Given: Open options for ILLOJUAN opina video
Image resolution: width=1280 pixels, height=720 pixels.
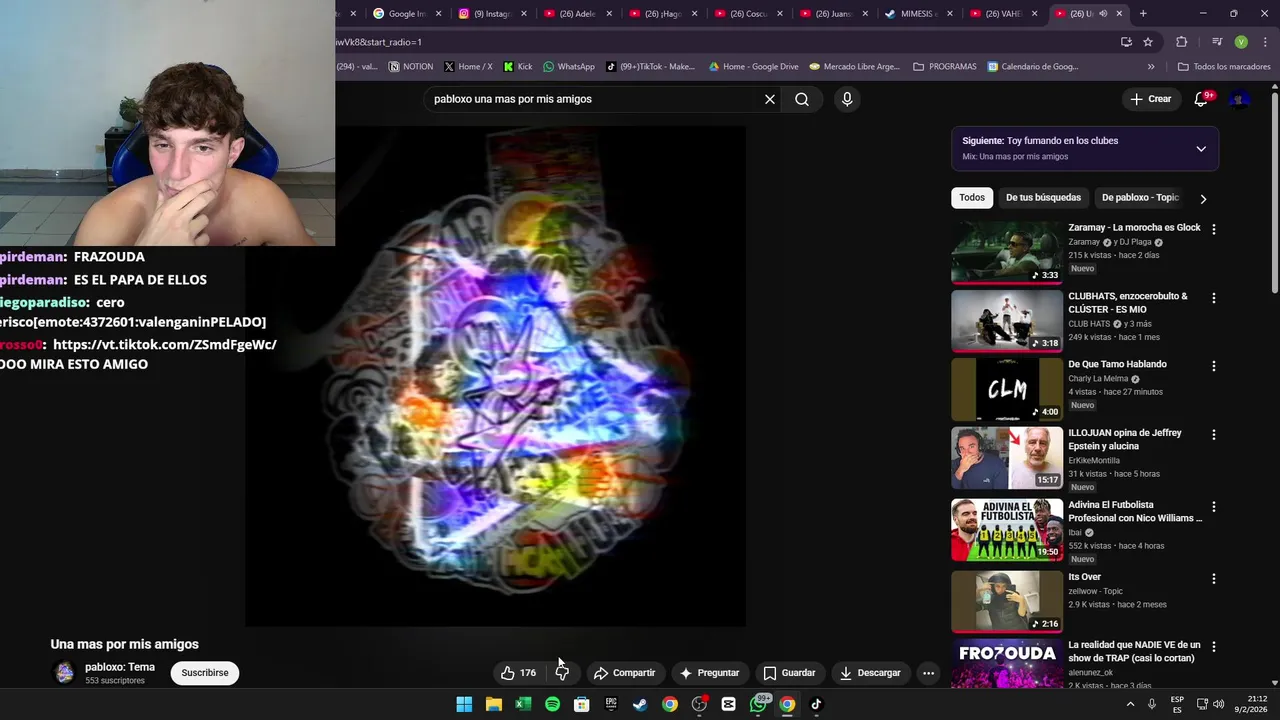Looking at the screenshot, I should click(x=1214, y=435).
